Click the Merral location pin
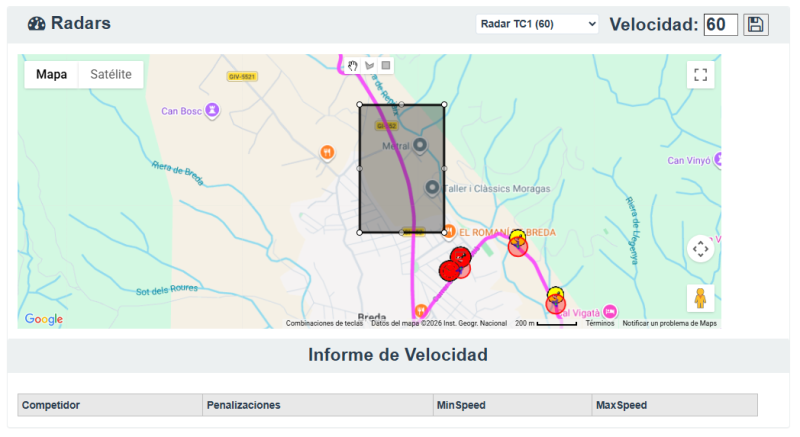 point(421,146)
